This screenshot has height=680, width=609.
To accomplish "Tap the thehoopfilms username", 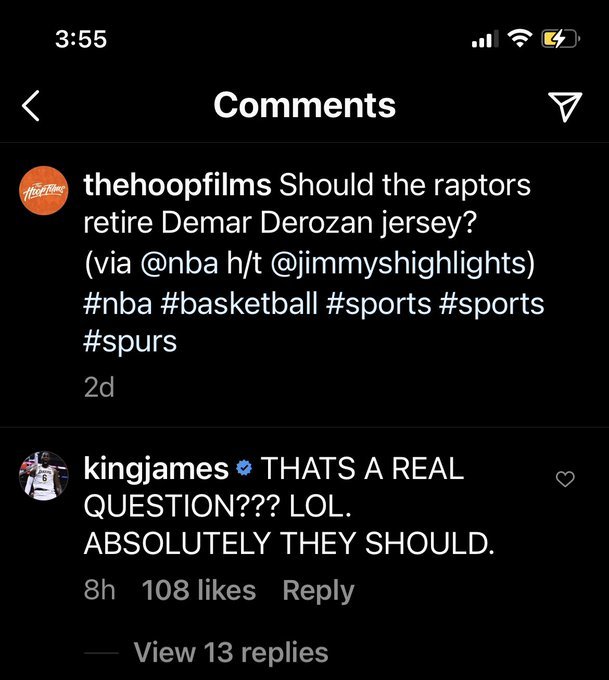I will [x=176, y=185].
